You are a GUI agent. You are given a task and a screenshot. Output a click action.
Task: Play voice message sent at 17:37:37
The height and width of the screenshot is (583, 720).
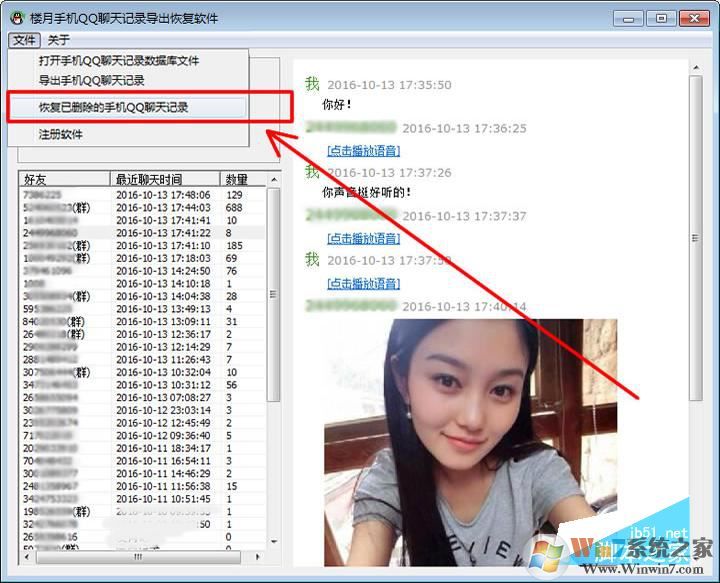coord(364,238)
